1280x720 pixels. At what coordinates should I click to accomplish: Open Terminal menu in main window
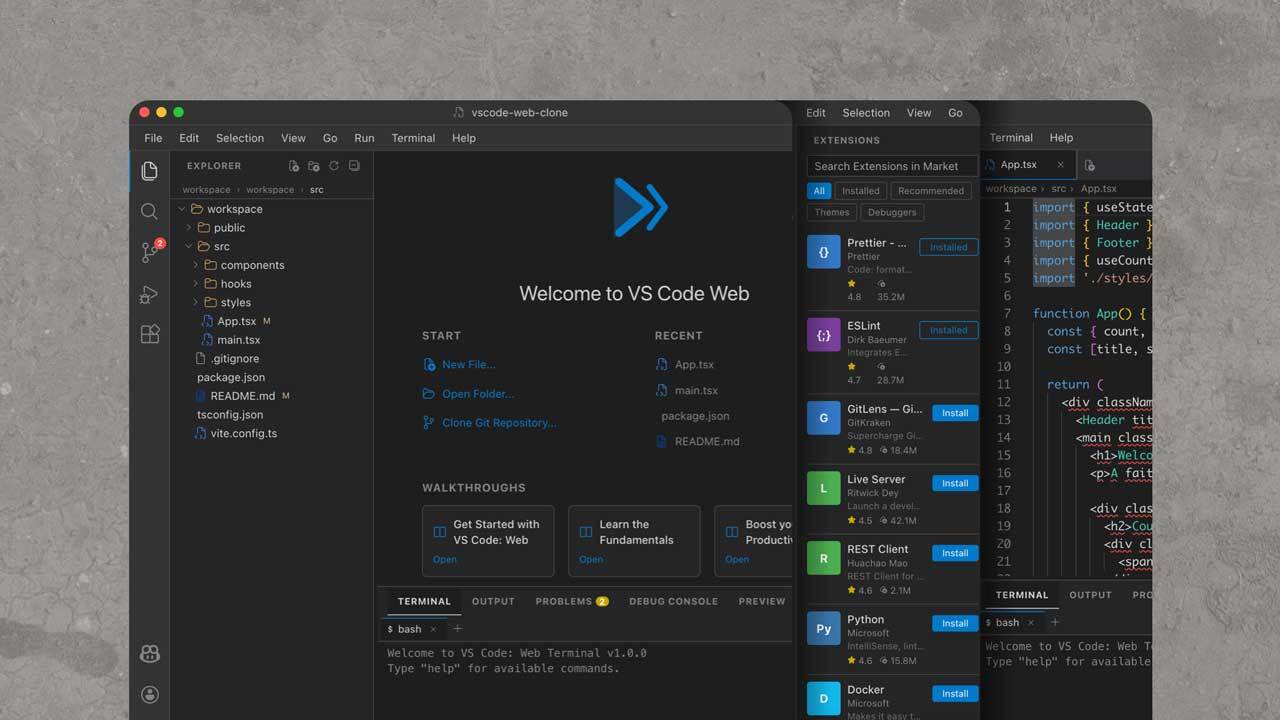point(413,138)
